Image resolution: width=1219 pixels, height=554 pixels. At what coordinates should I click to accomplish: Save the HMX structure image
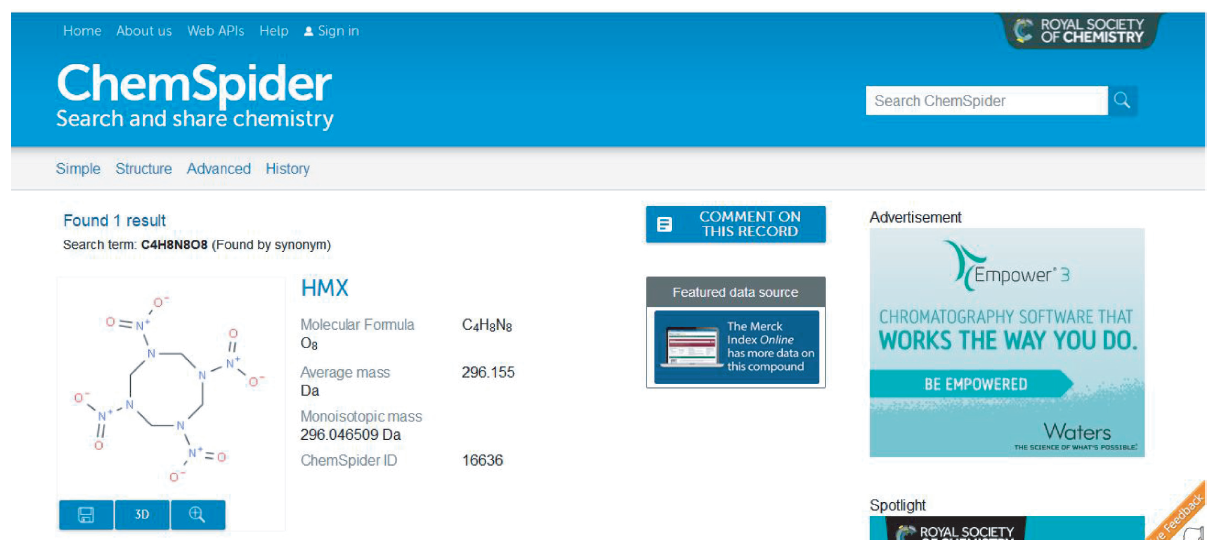coord(86,514)
